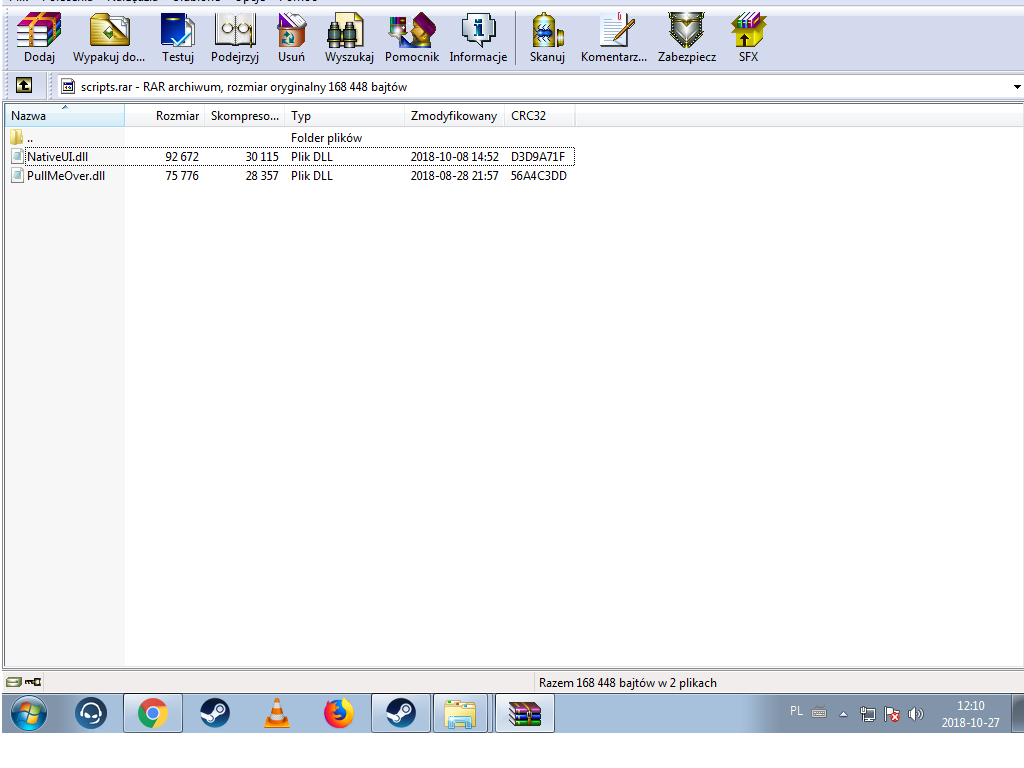The image size is (1024, 768).
Task: Click the Zabezpiecz protect icon
Action: click(686, 38)
